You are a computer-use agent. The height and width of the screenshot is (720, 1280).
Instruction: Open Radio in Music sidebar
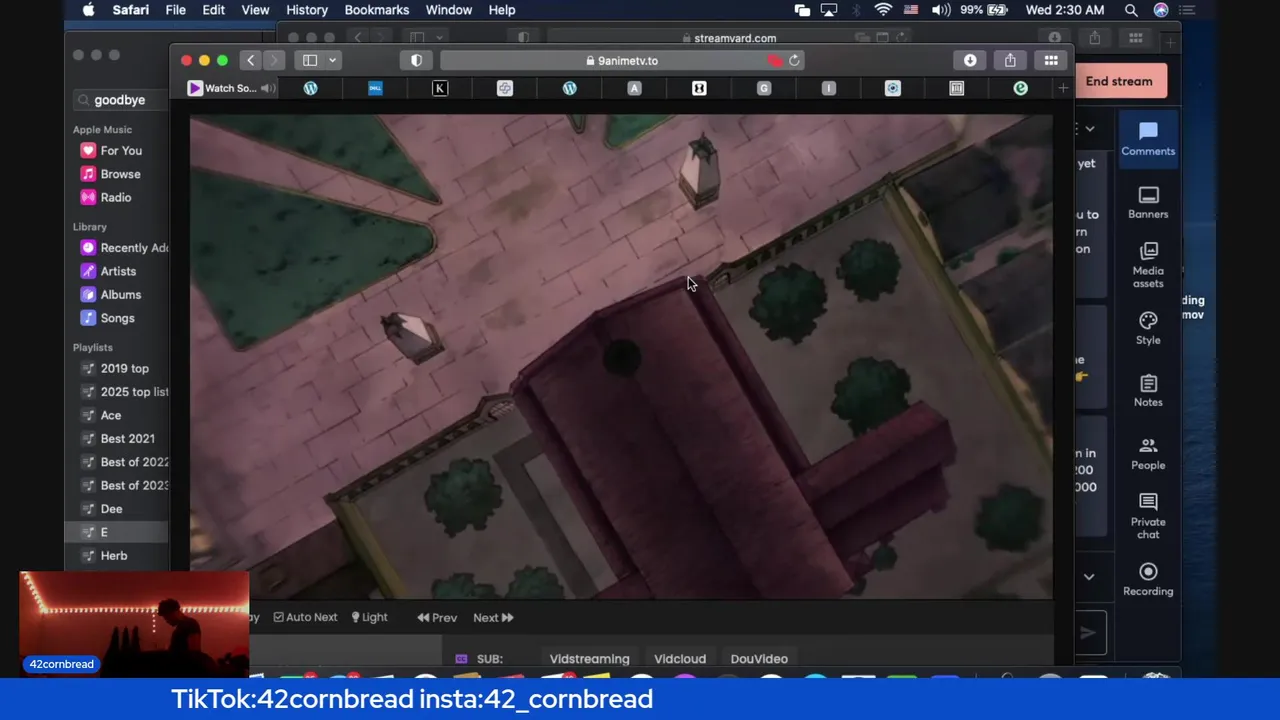pyautogui.click(x=107, y=197)
